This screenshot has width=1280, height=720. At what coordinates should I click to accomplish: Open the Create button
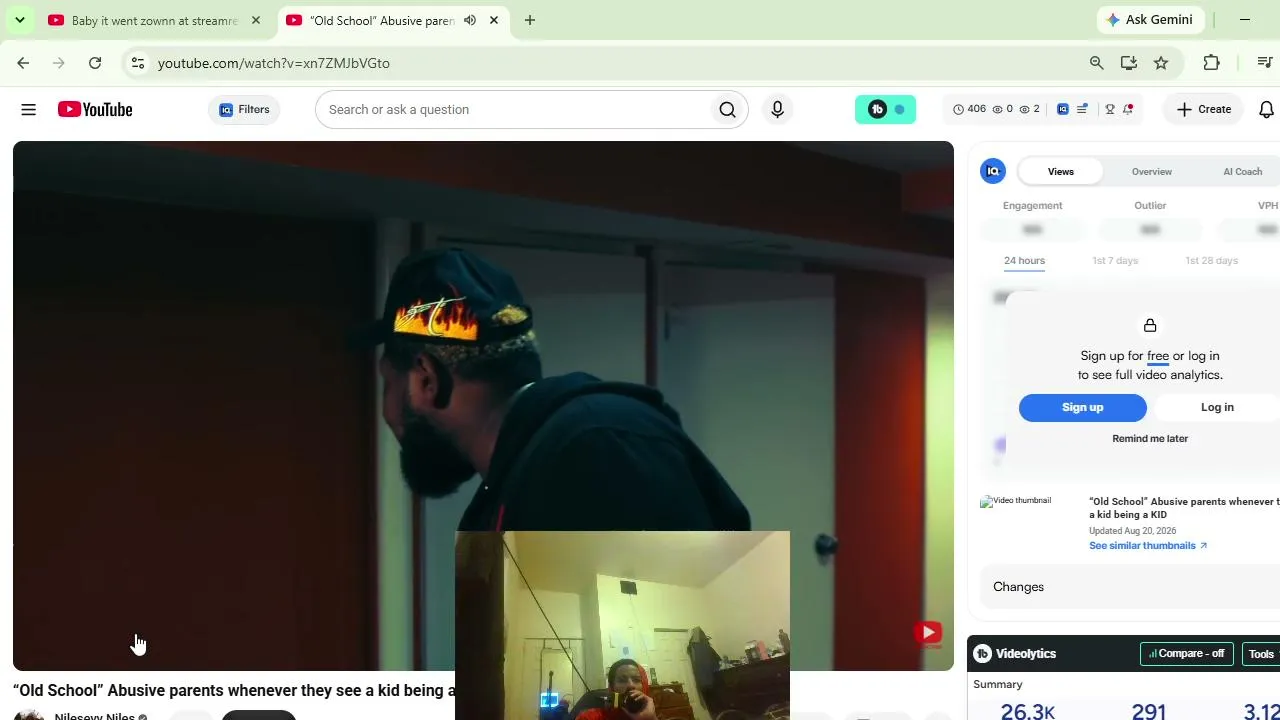1203,110
